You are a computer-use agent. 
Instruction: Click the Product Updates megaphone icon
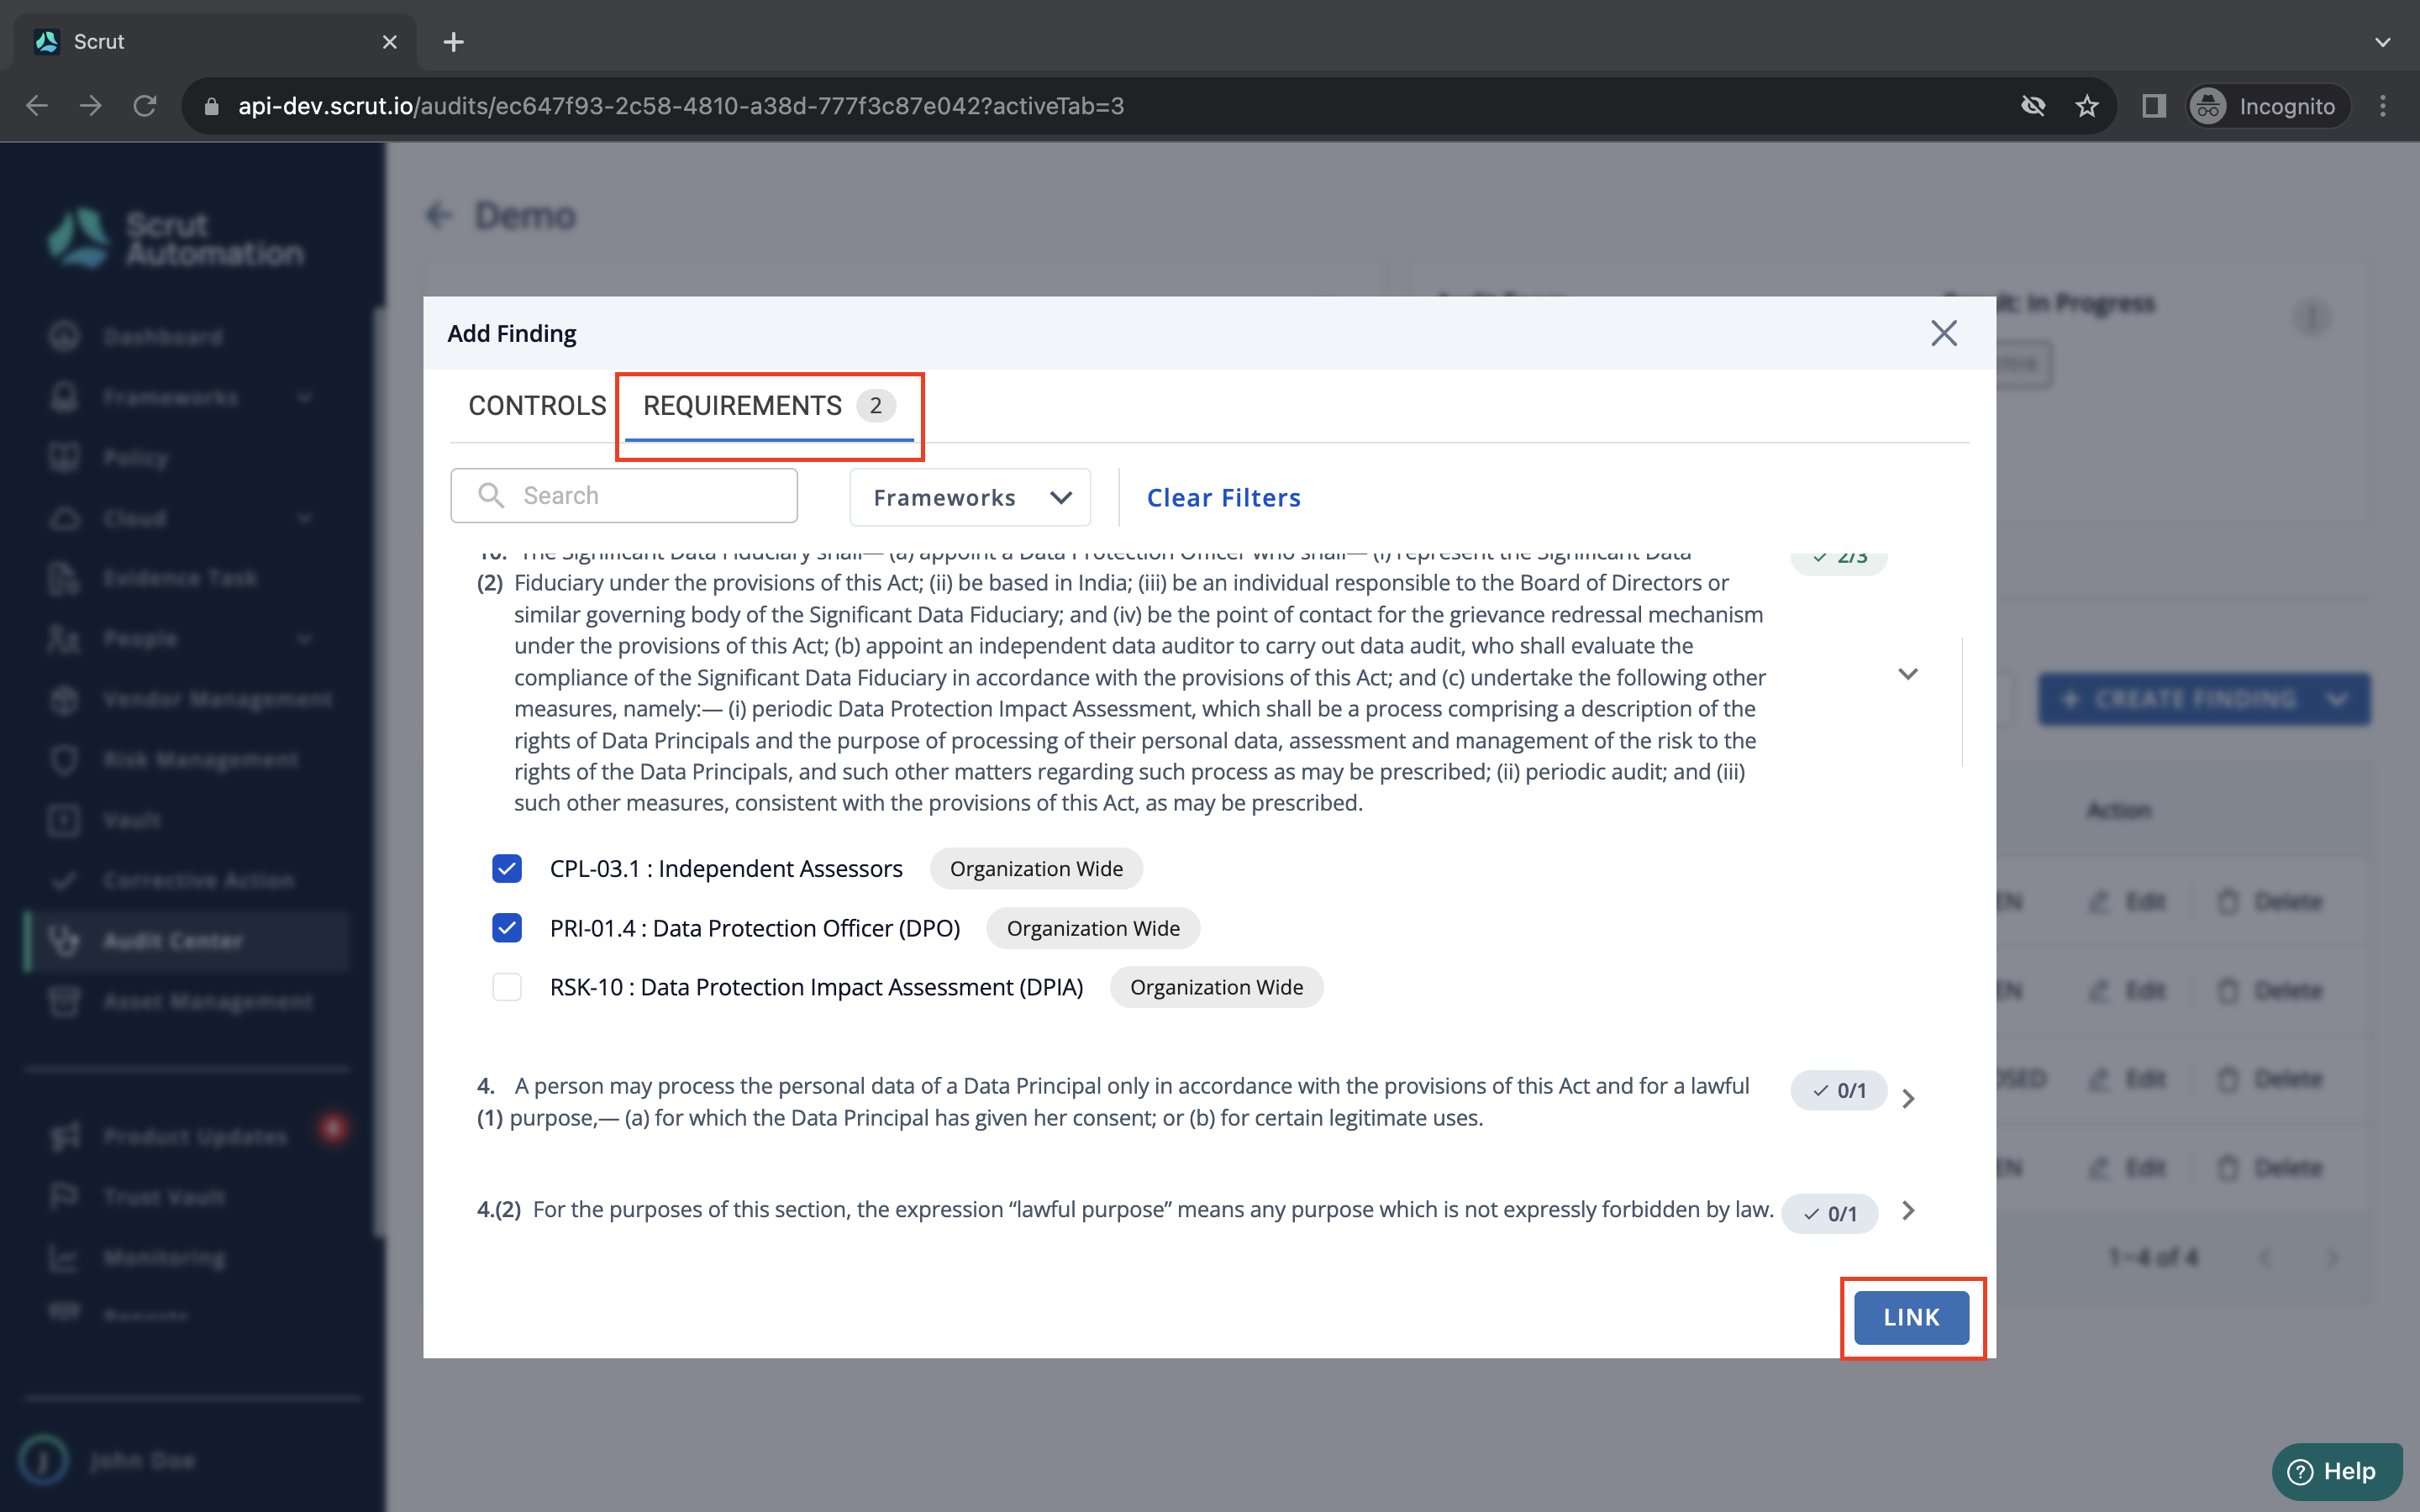64,1136
